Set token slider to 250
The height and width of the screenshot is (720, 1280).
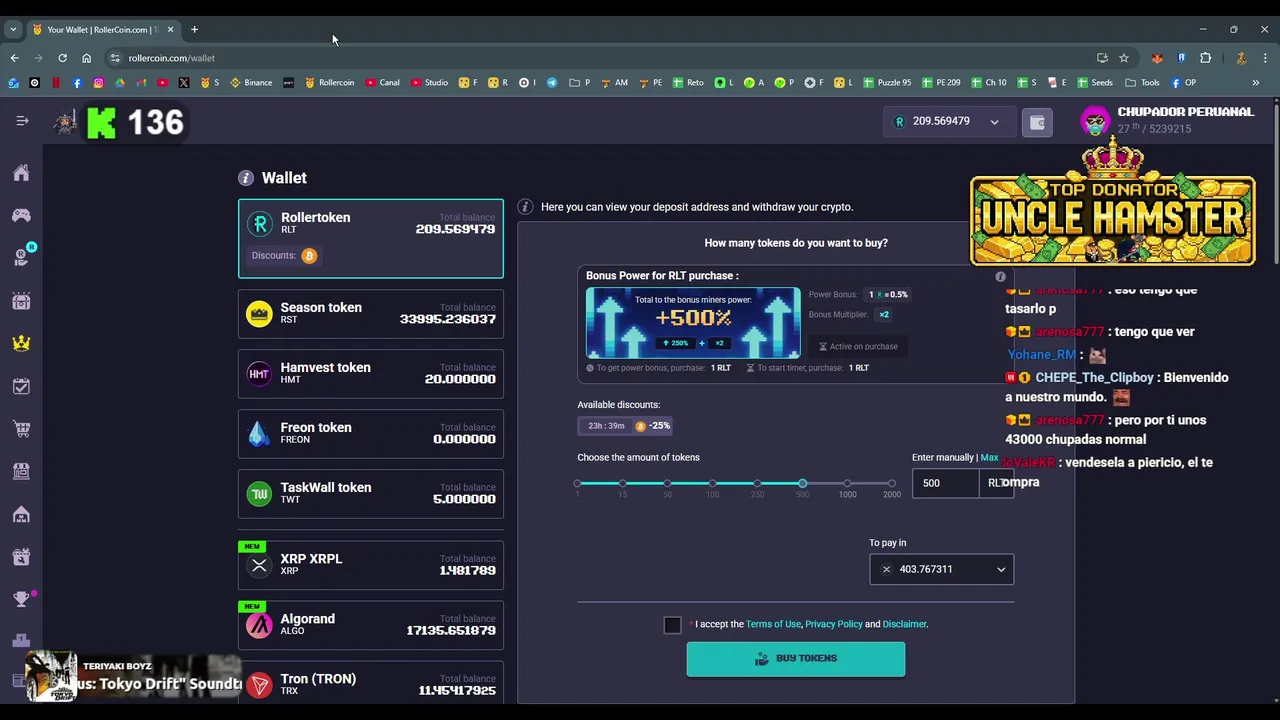(757, 484)
